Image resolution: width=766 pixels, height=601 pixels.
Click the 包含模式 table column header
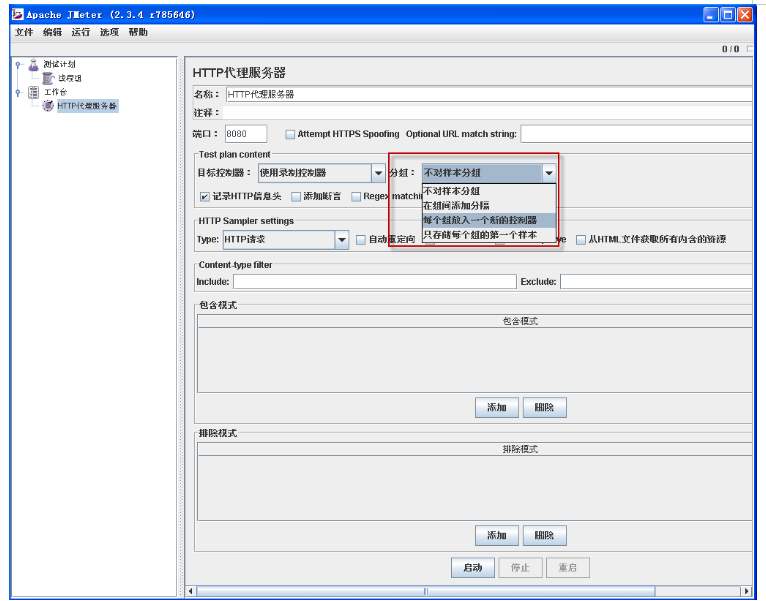click(x=475, y=321)
